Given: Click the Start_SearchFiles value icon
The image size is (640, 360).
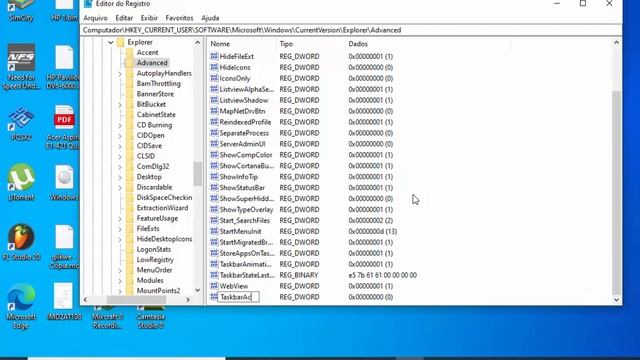Looking at the screenshot, I should click(x=214, y=220).
